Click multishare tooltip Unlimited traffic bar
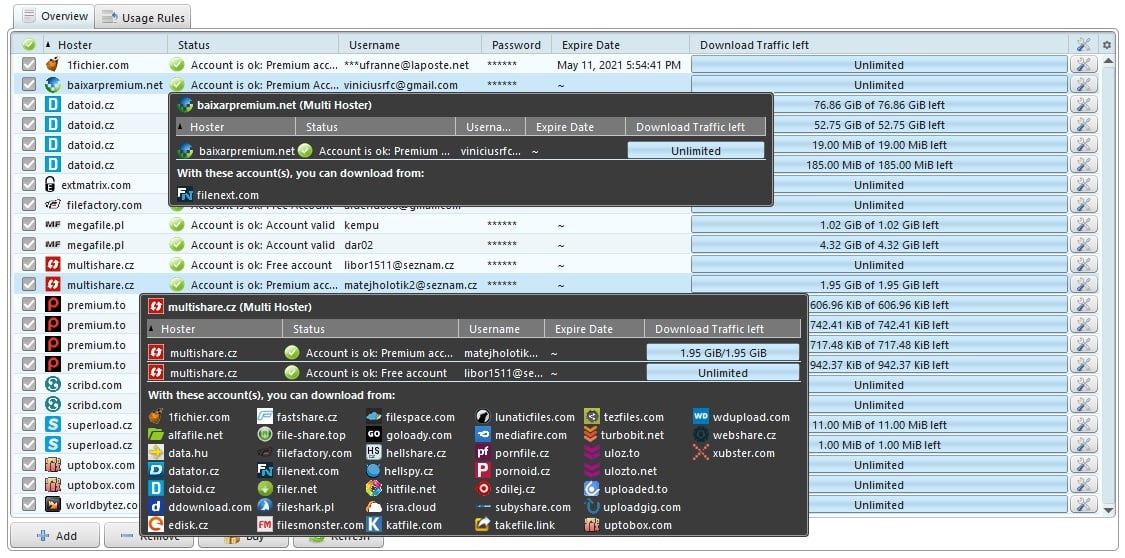Image resolution: width=1125 pixels, height=558 pixels. click(722, 372)
